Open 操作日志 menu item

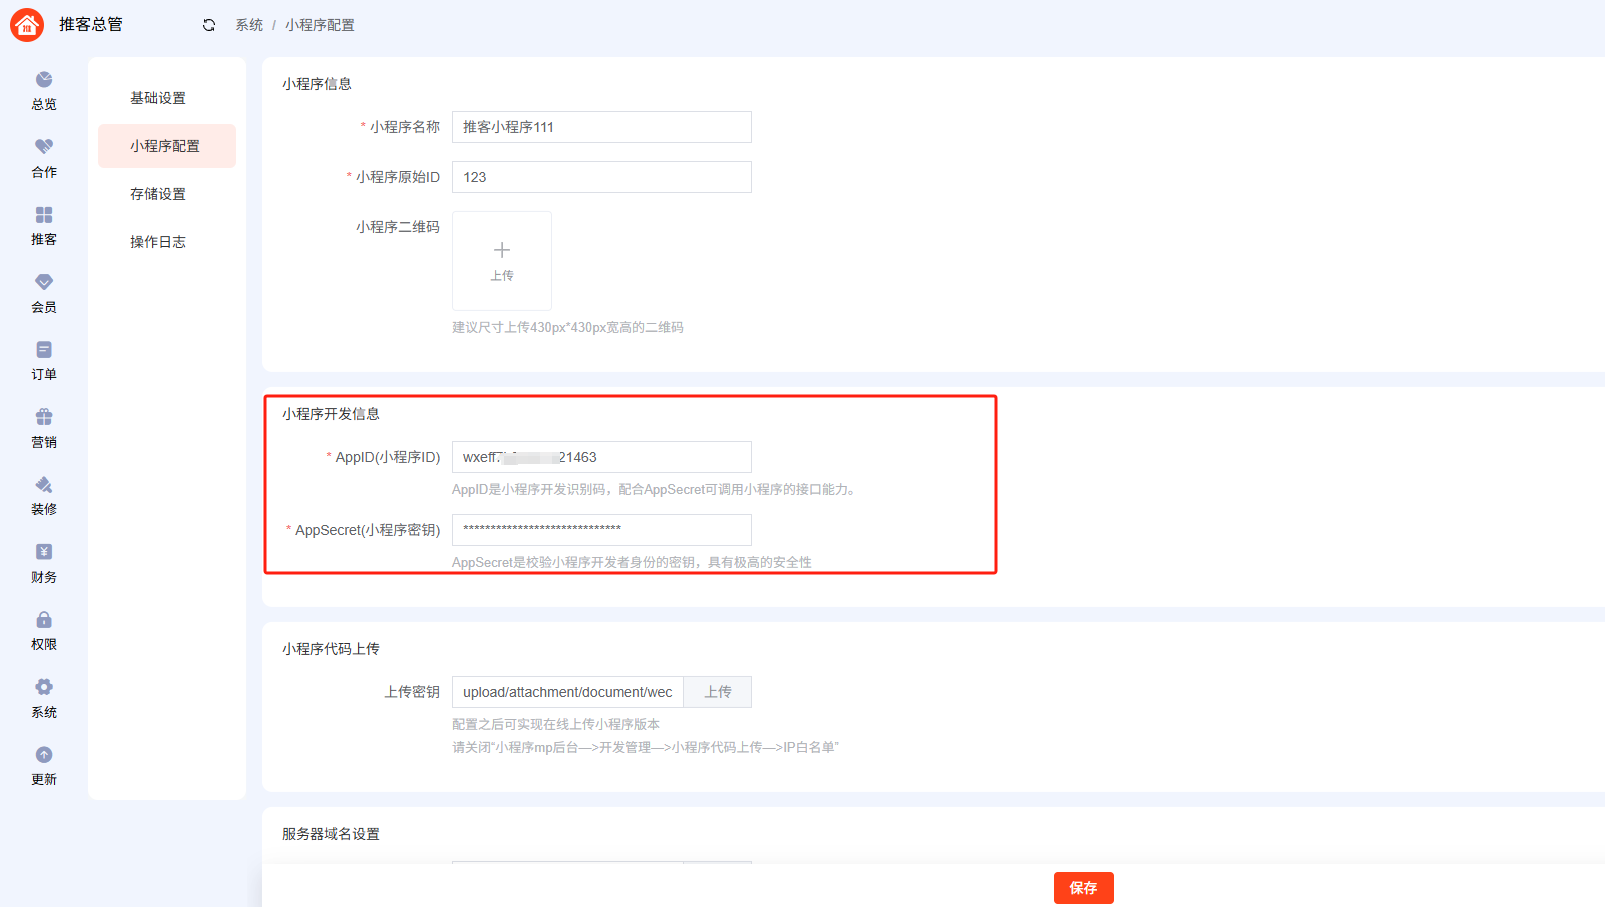(x=158, y=242)
